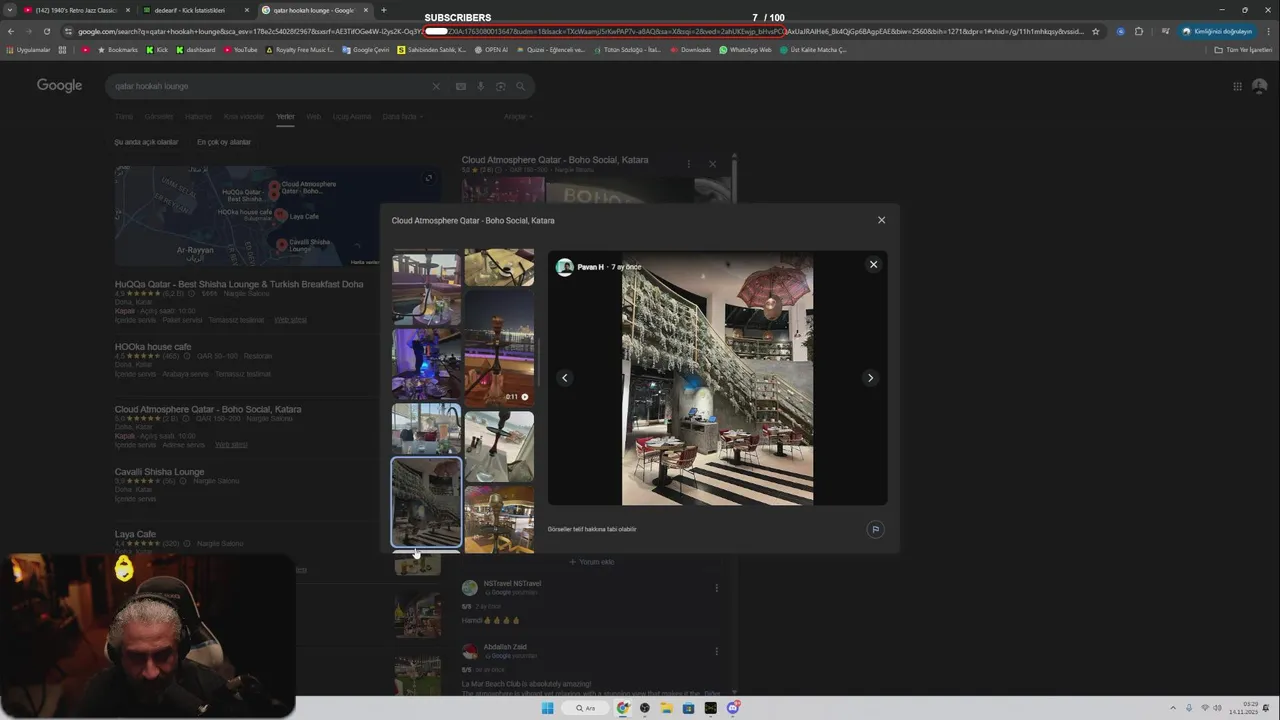The width and height of the screenshot is (1280, 720).
Task: Open the YouTube bookmark
Action: click(x=240, y=50)
